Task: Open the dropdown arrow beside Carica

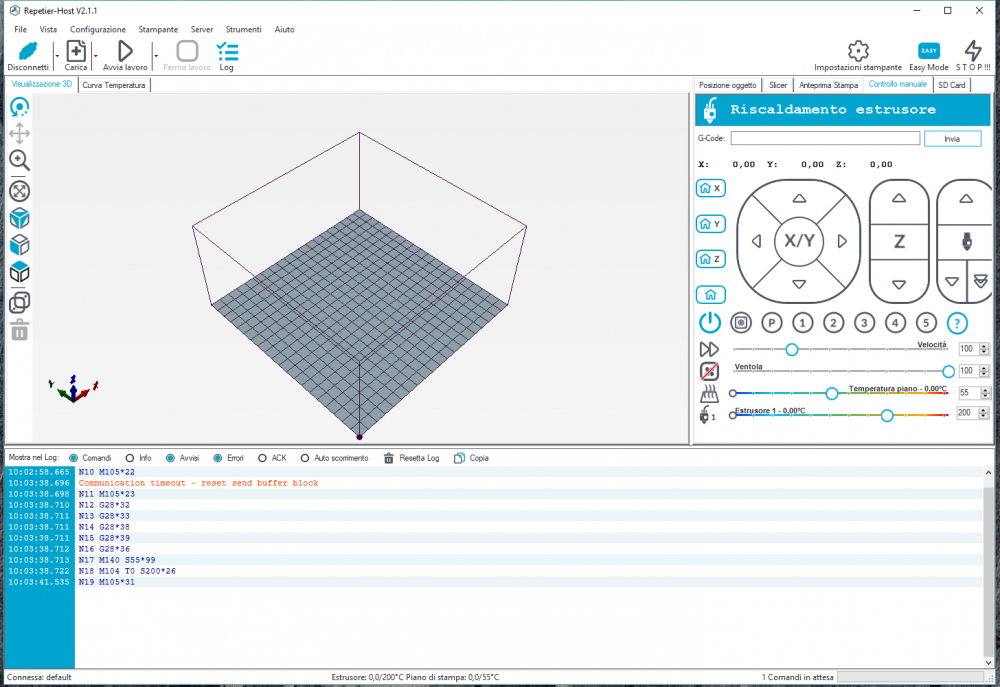Action: pyautogui.click(x=95, y=56)
